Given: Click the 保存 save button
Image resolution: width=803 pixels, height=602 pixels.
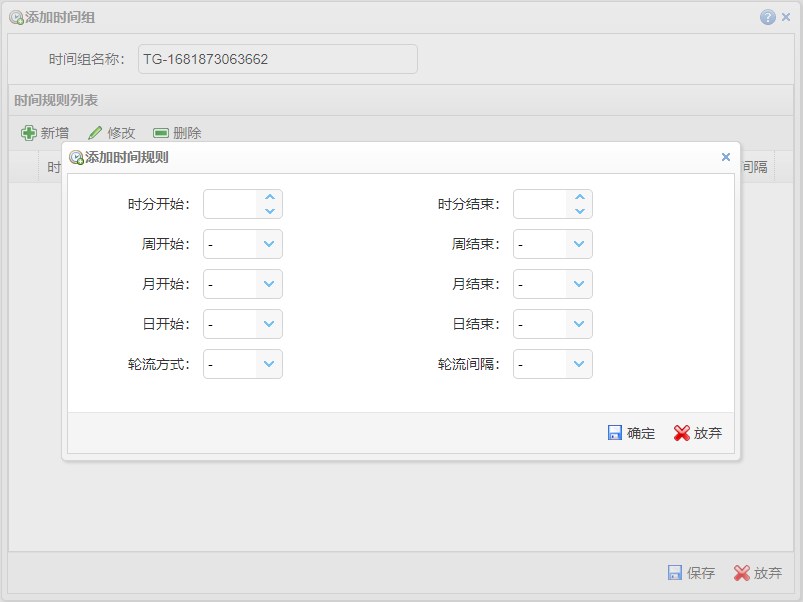Looking at the screenshot, I should [x=691, y=573].
